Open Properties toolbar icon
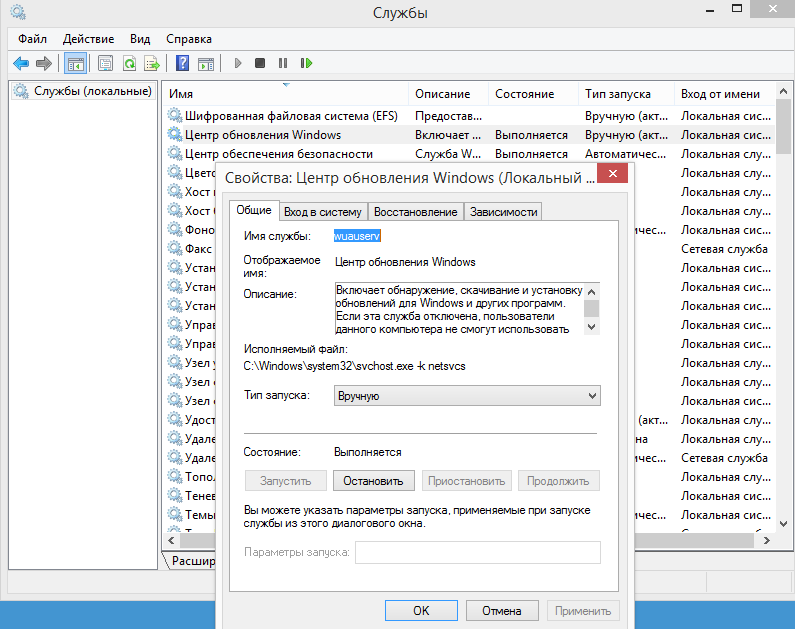The width and height of the screenshot is (795, 629). [105, 63]
